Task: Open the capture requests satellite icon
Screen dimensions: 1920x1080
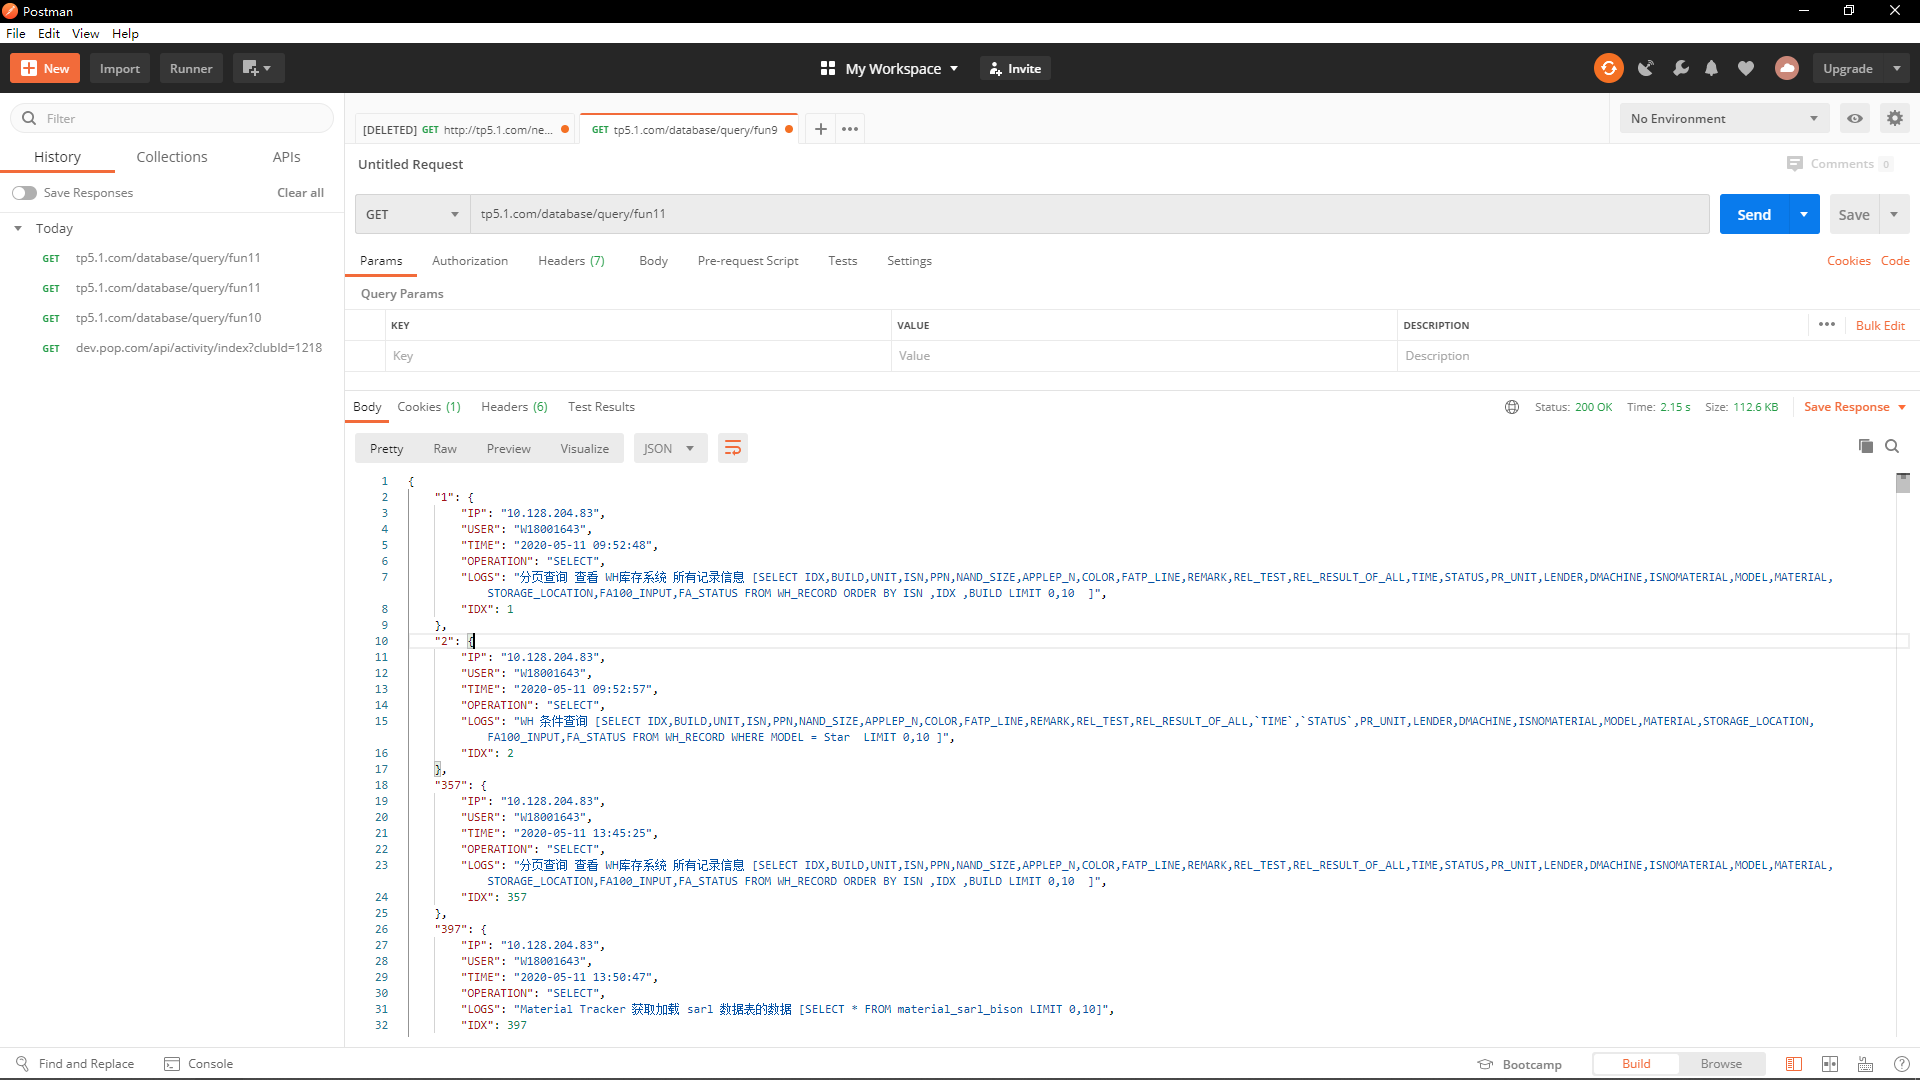Action: [x=1645, y=68]
